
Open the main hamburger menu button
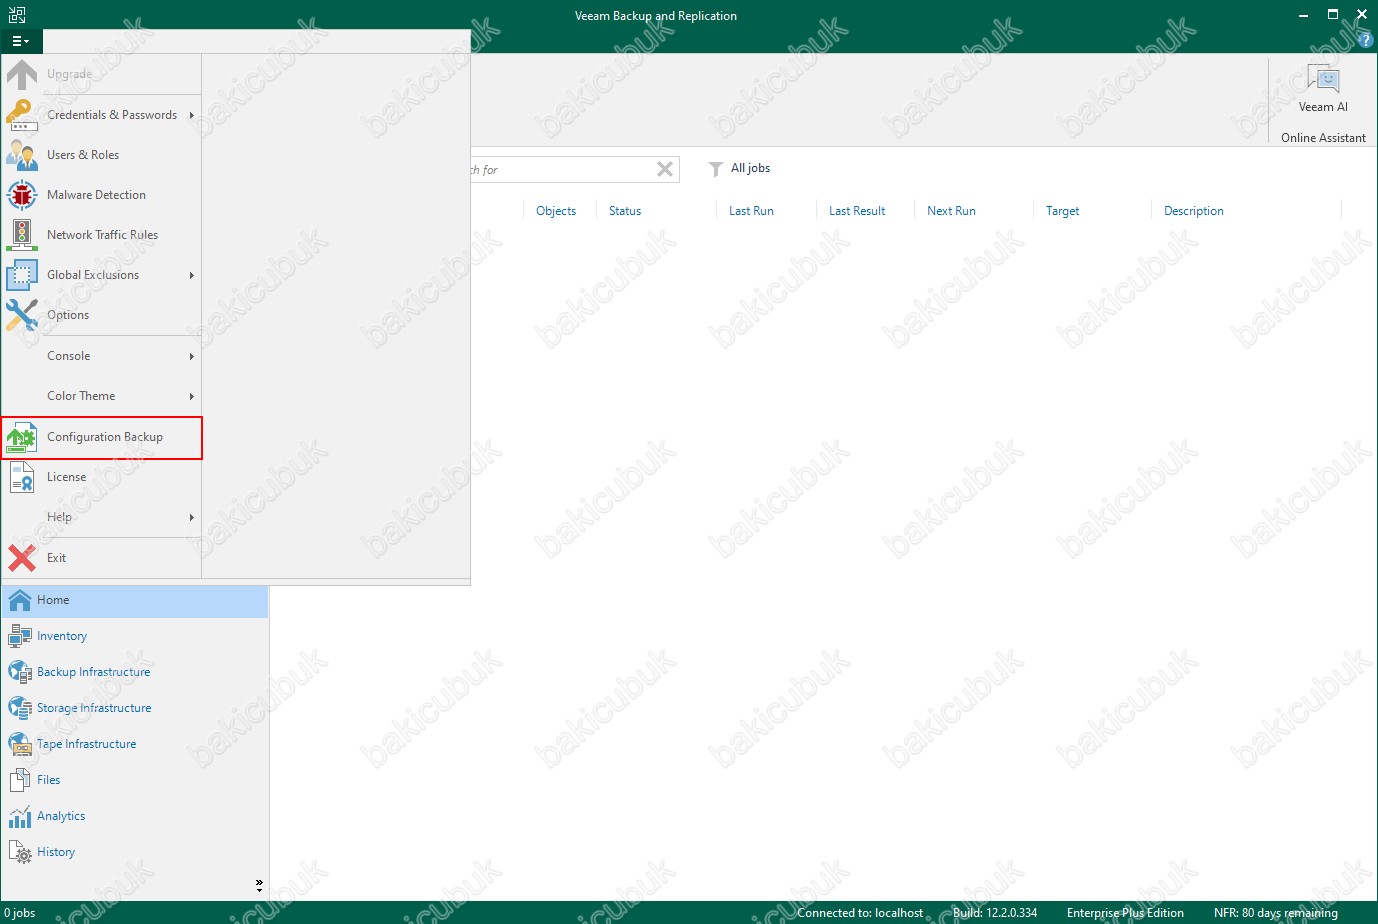(21, 41)
